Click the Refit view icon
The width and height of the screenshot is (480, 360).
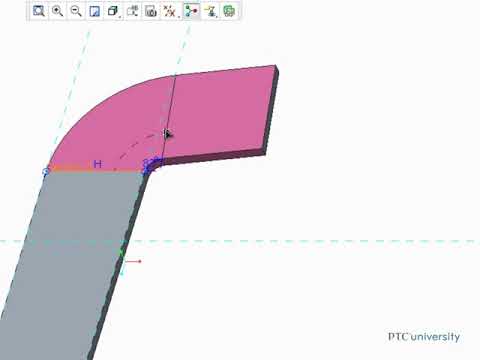click(39, 11)
